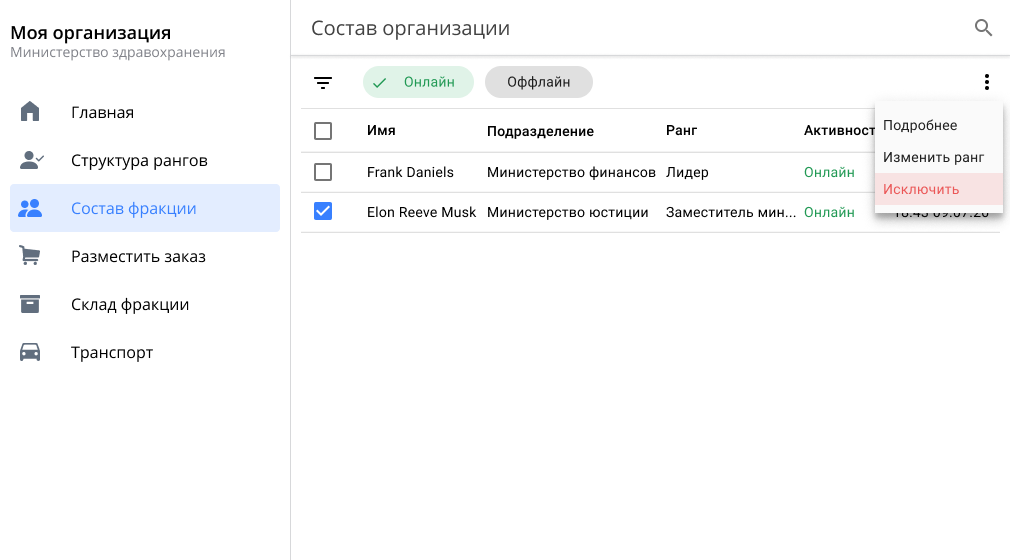1010x560 pixels.
Task: Toggle the Онлайн filter chip
Action: click(x=418, y=83)
